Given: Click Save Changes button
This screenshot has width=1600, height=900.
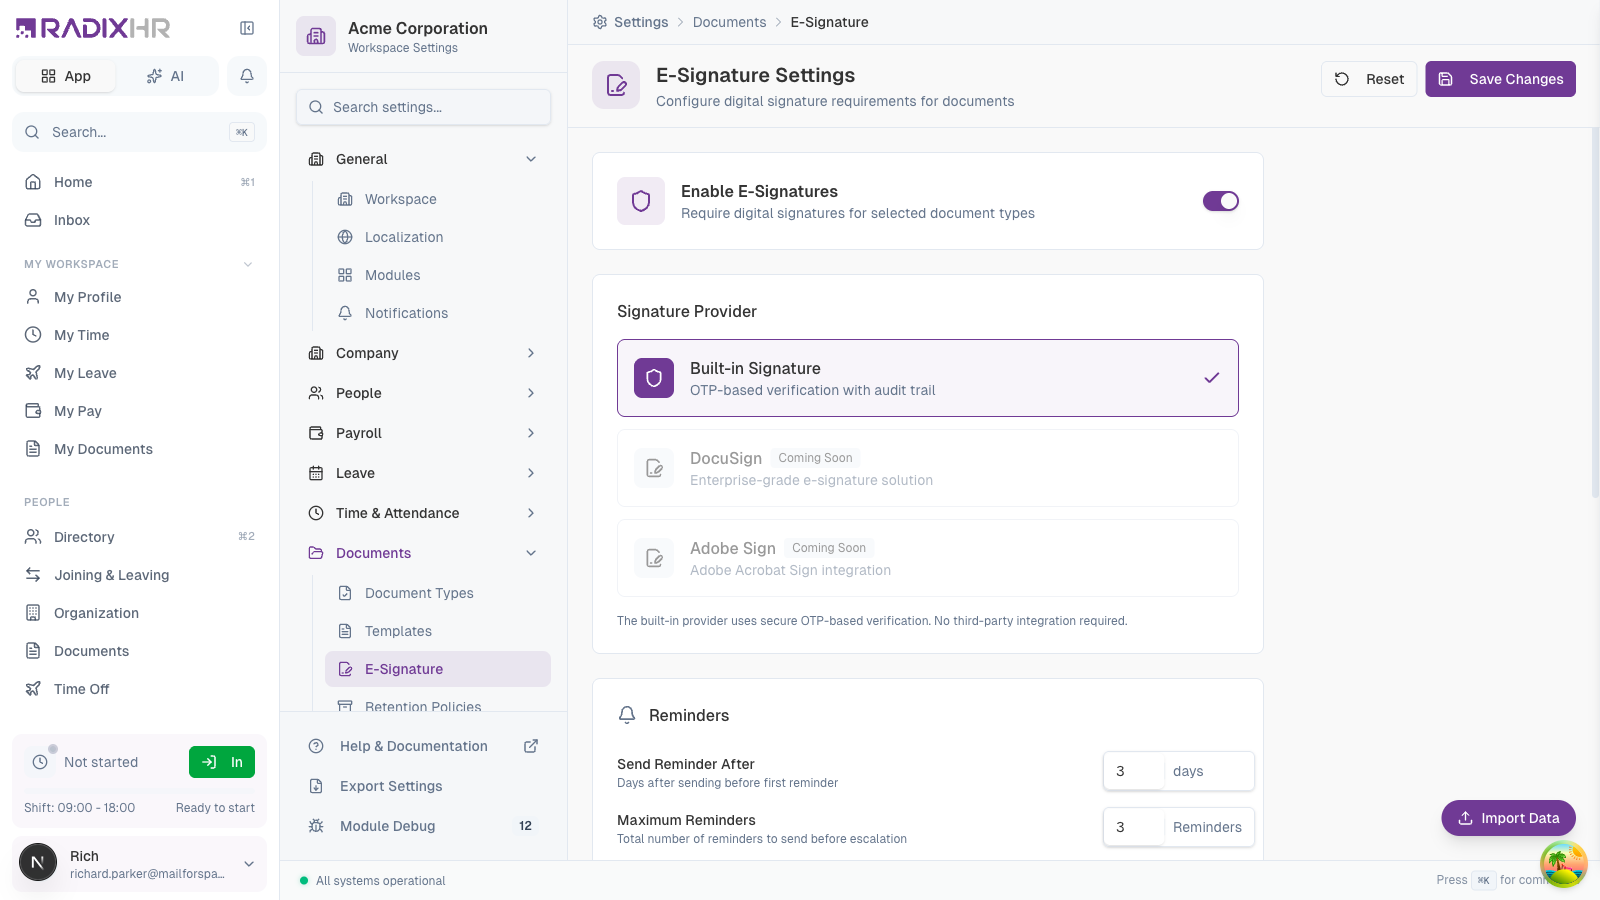Looking at the screenshot, I should coord(1500,79).
